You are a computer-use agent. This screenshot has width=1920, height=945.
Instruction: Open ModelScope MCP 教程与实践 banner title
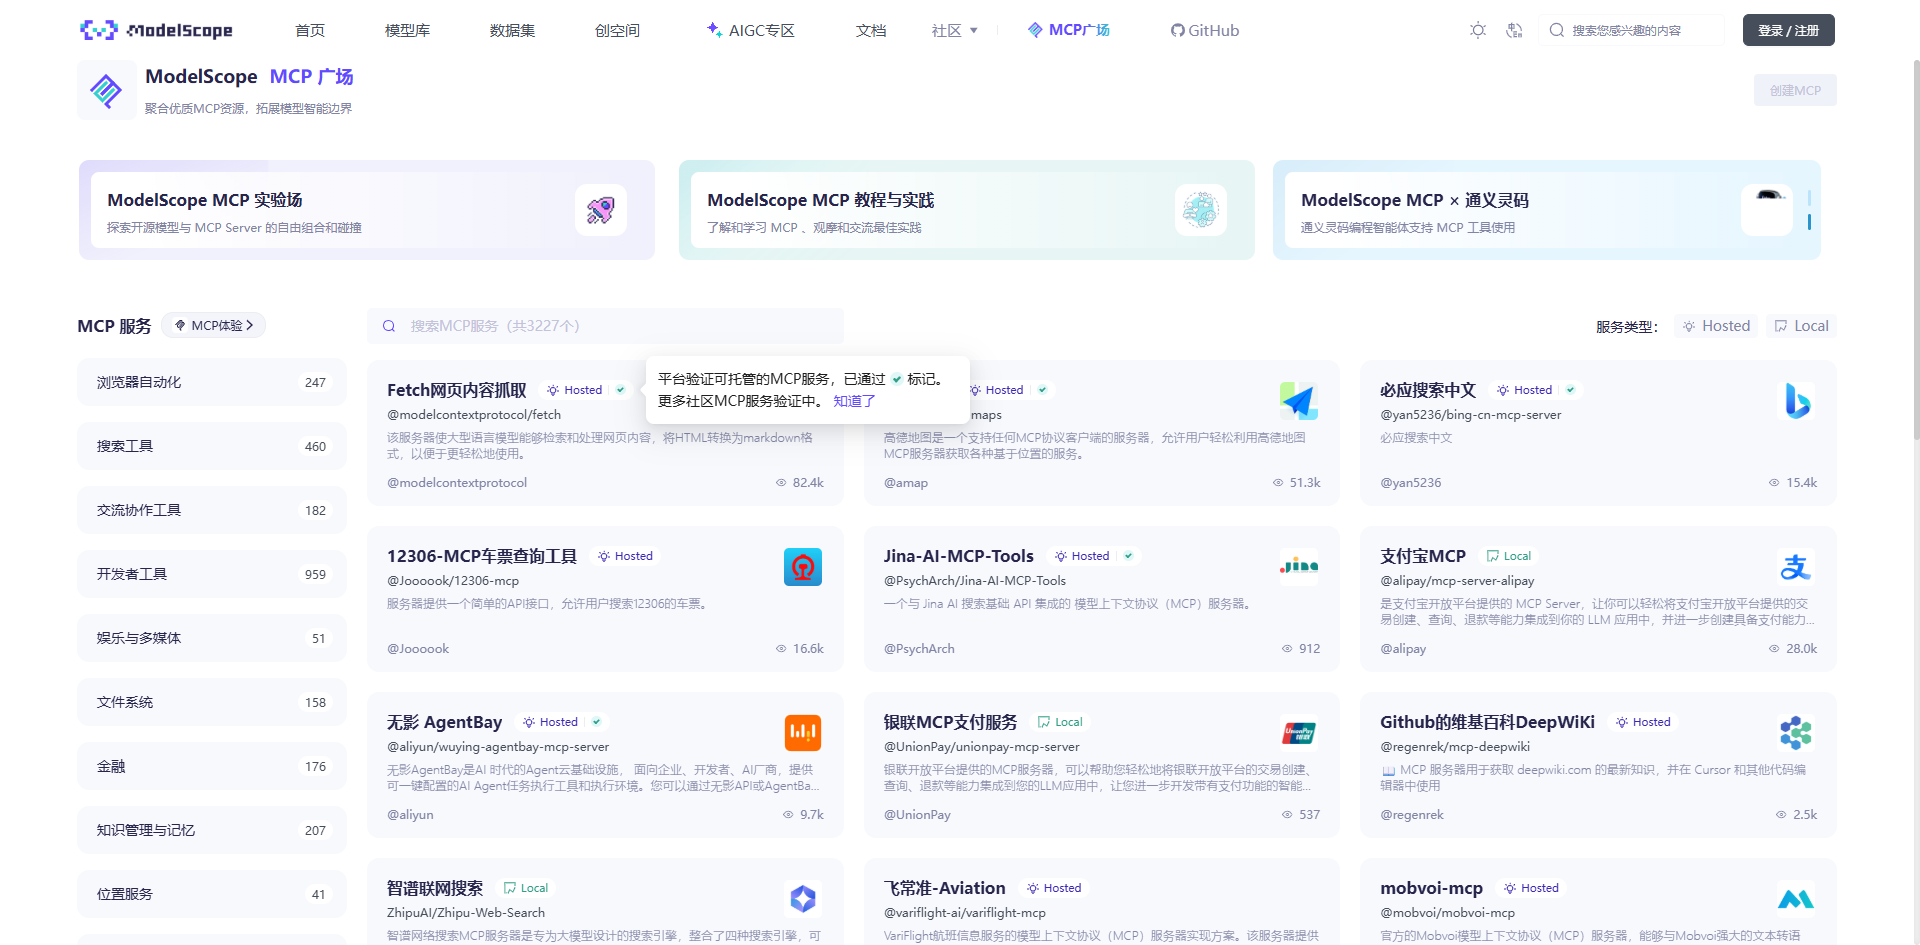(x=820, y=200)
